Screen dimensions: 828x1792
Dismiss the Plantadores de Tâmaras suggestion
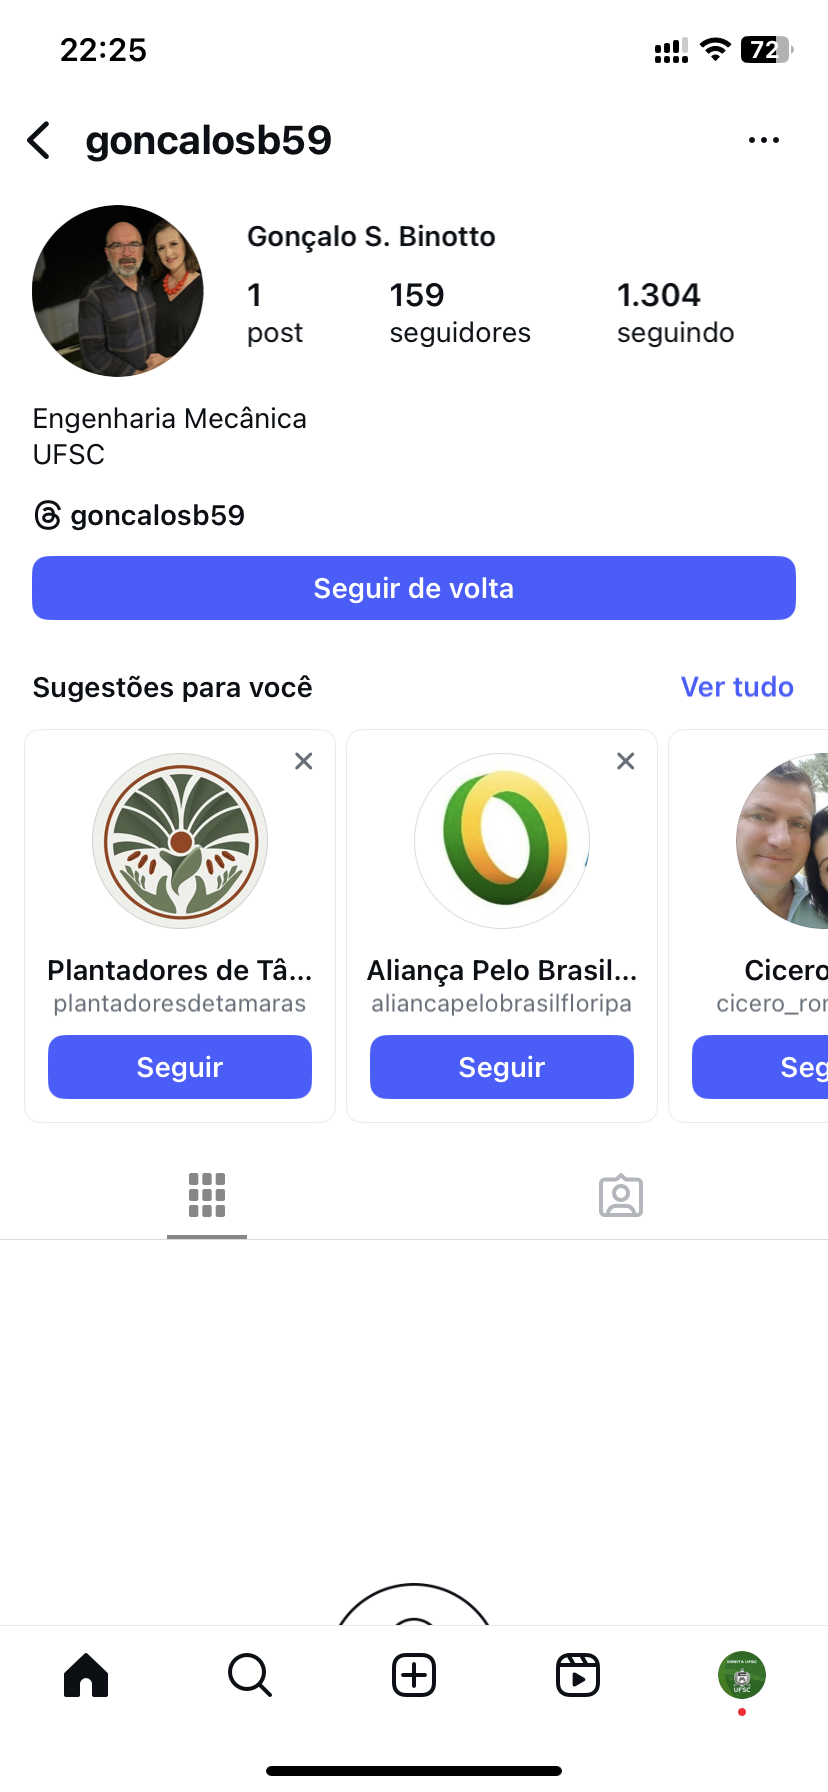pos(304,761)
